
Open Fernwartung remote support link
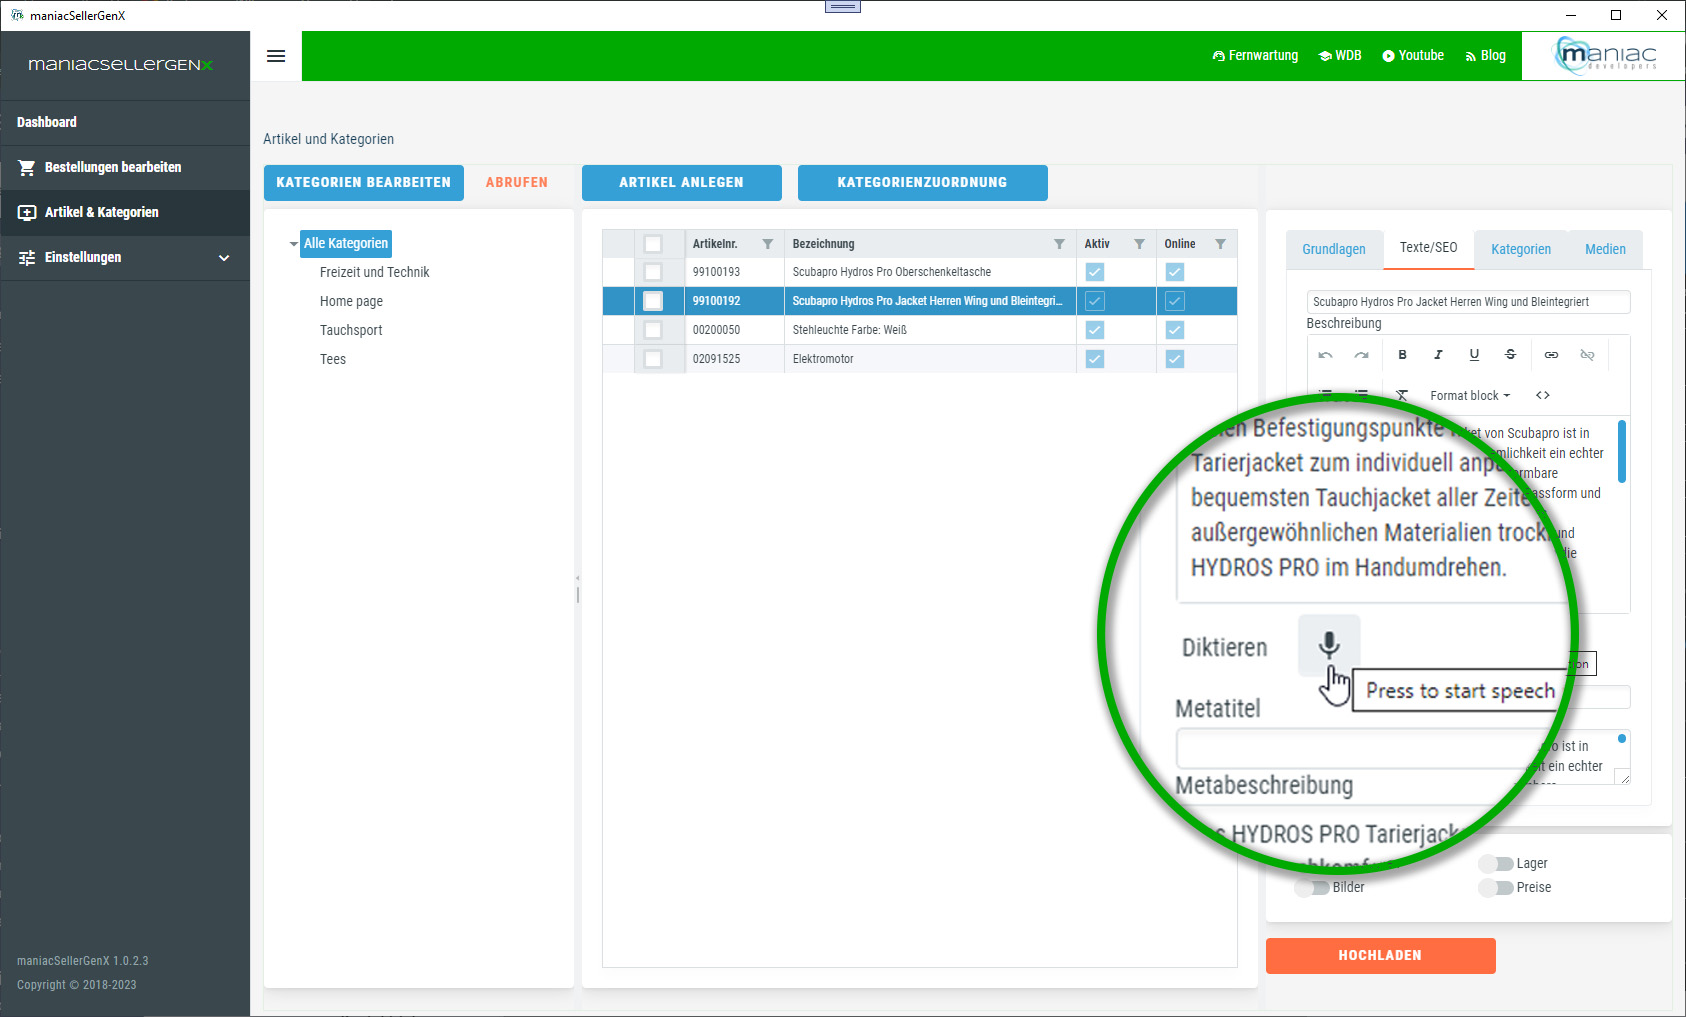pyautogui.click(x=1255, y=56)
